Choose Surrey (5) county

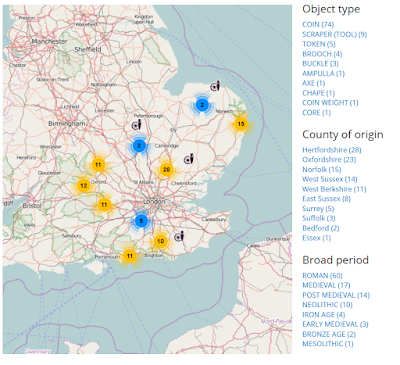(x=318, y=209)
